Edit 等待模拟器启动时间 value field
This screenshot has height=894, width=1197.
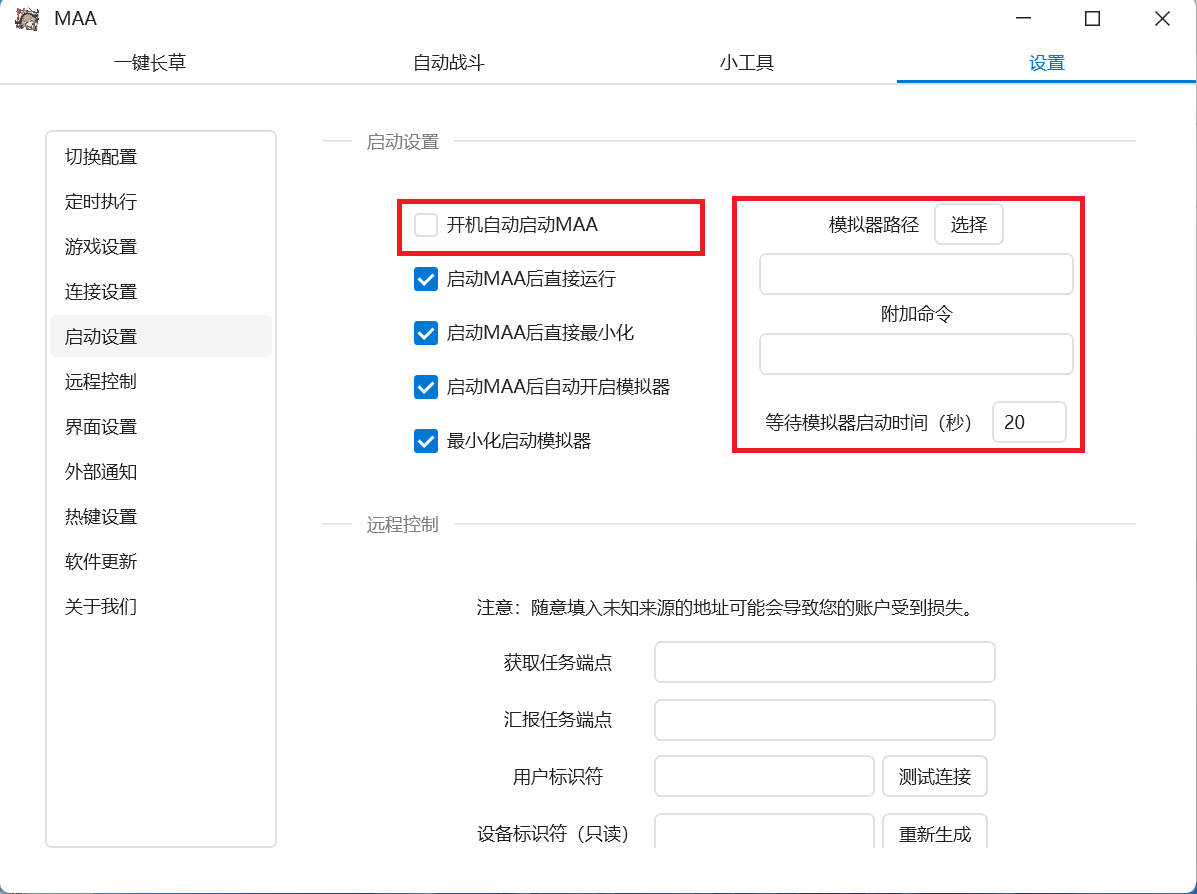click(x=1028, y=422)
